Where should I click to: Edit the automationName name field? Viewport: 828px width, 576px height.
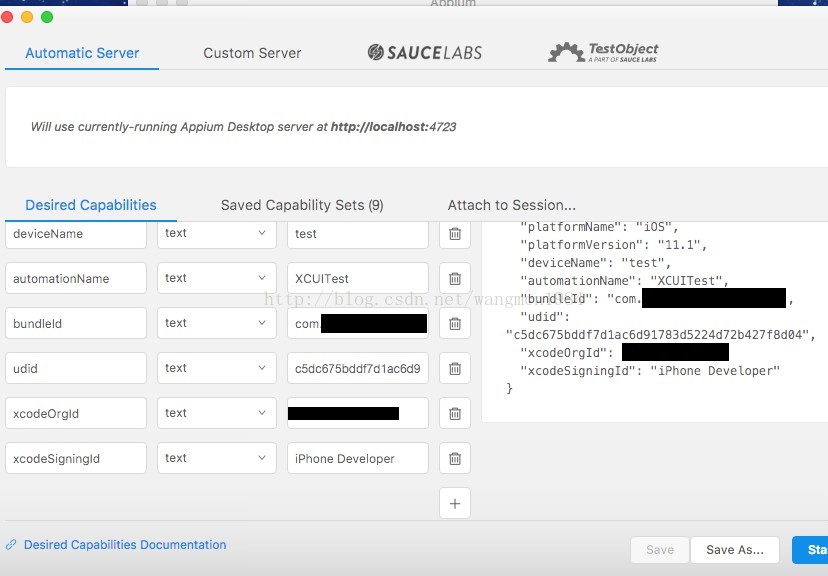[76, 278]
